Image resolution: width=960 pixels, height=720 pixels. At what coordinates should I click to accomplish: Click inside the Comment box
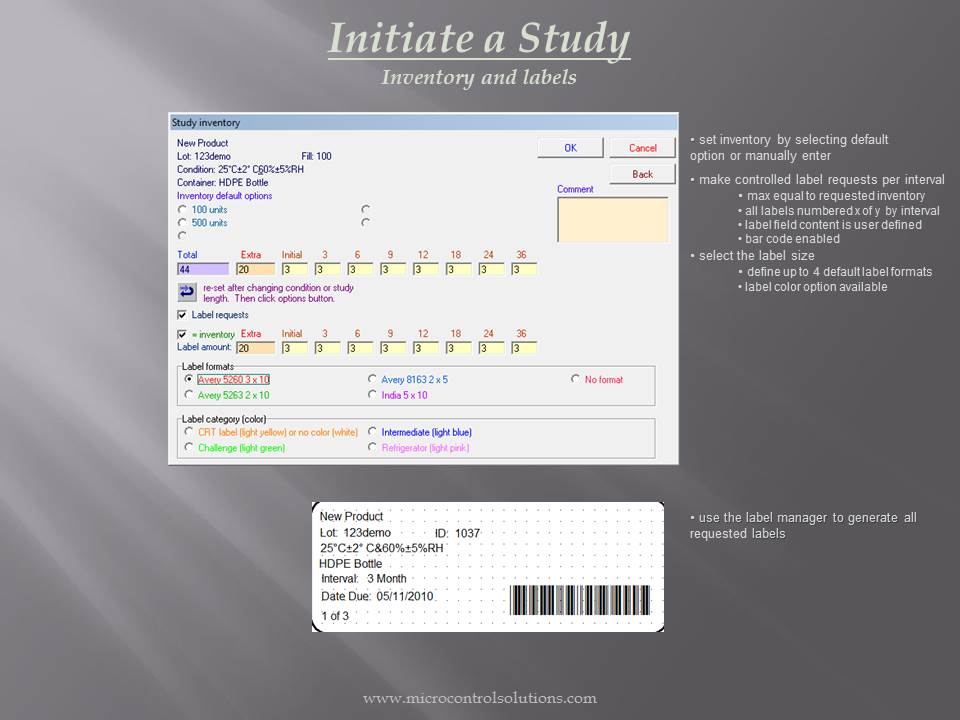pyautogui.click(x=611, y=218)
